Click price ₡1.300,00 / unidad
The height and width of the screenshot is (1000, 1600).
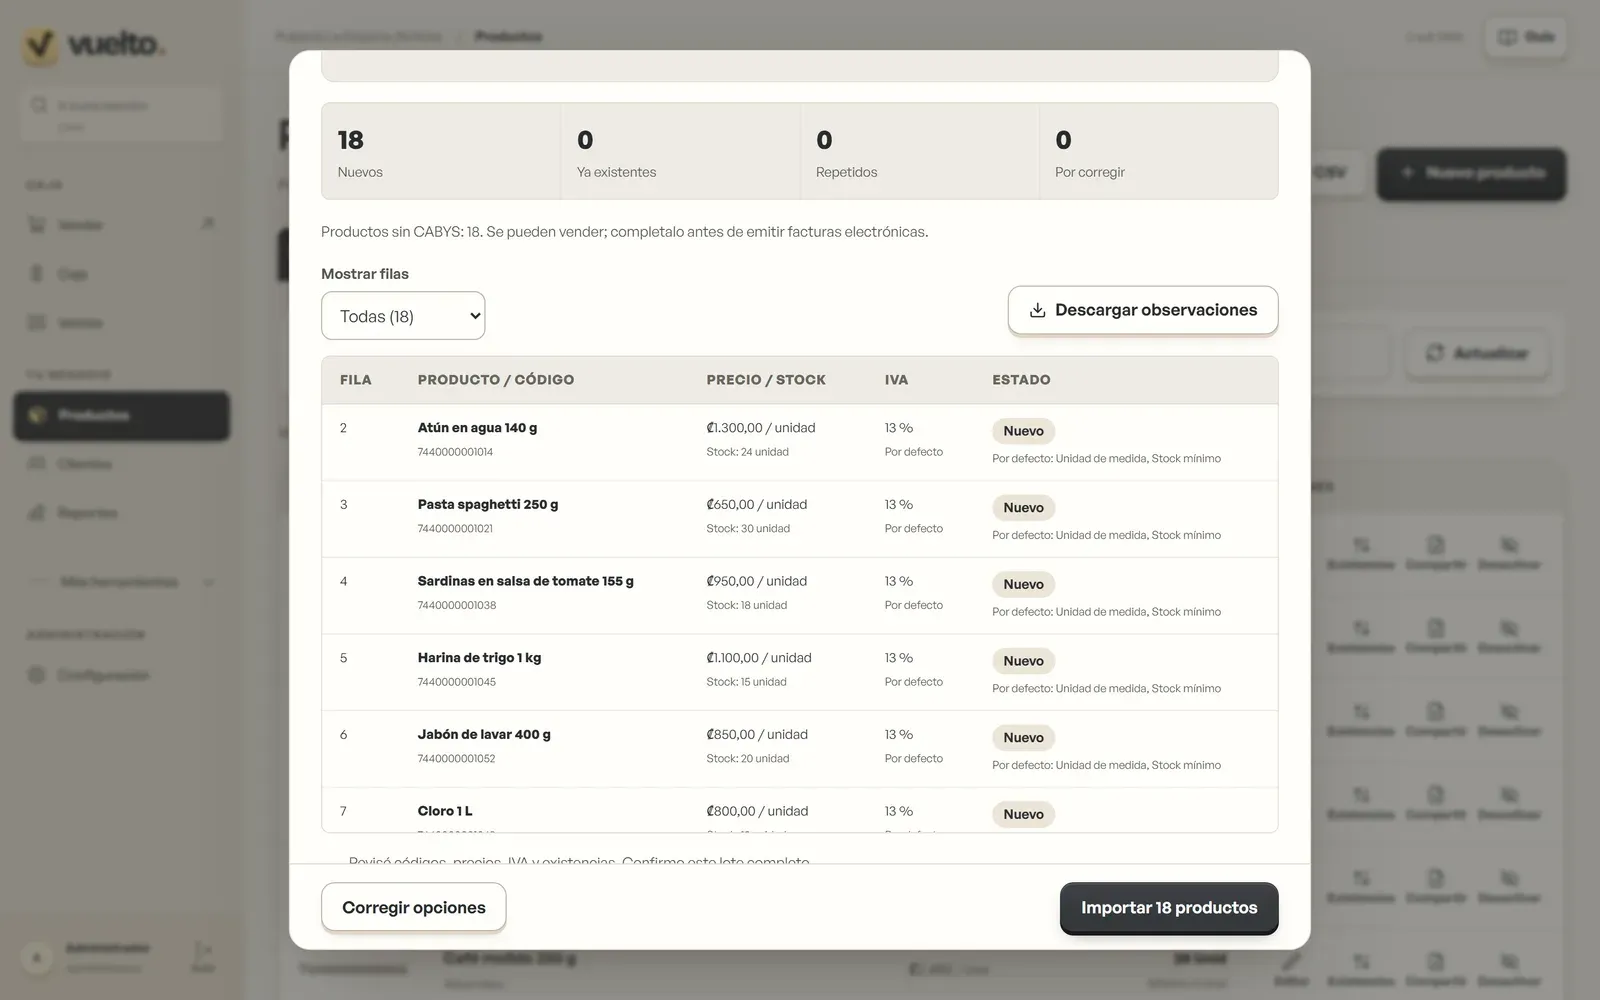761,428
